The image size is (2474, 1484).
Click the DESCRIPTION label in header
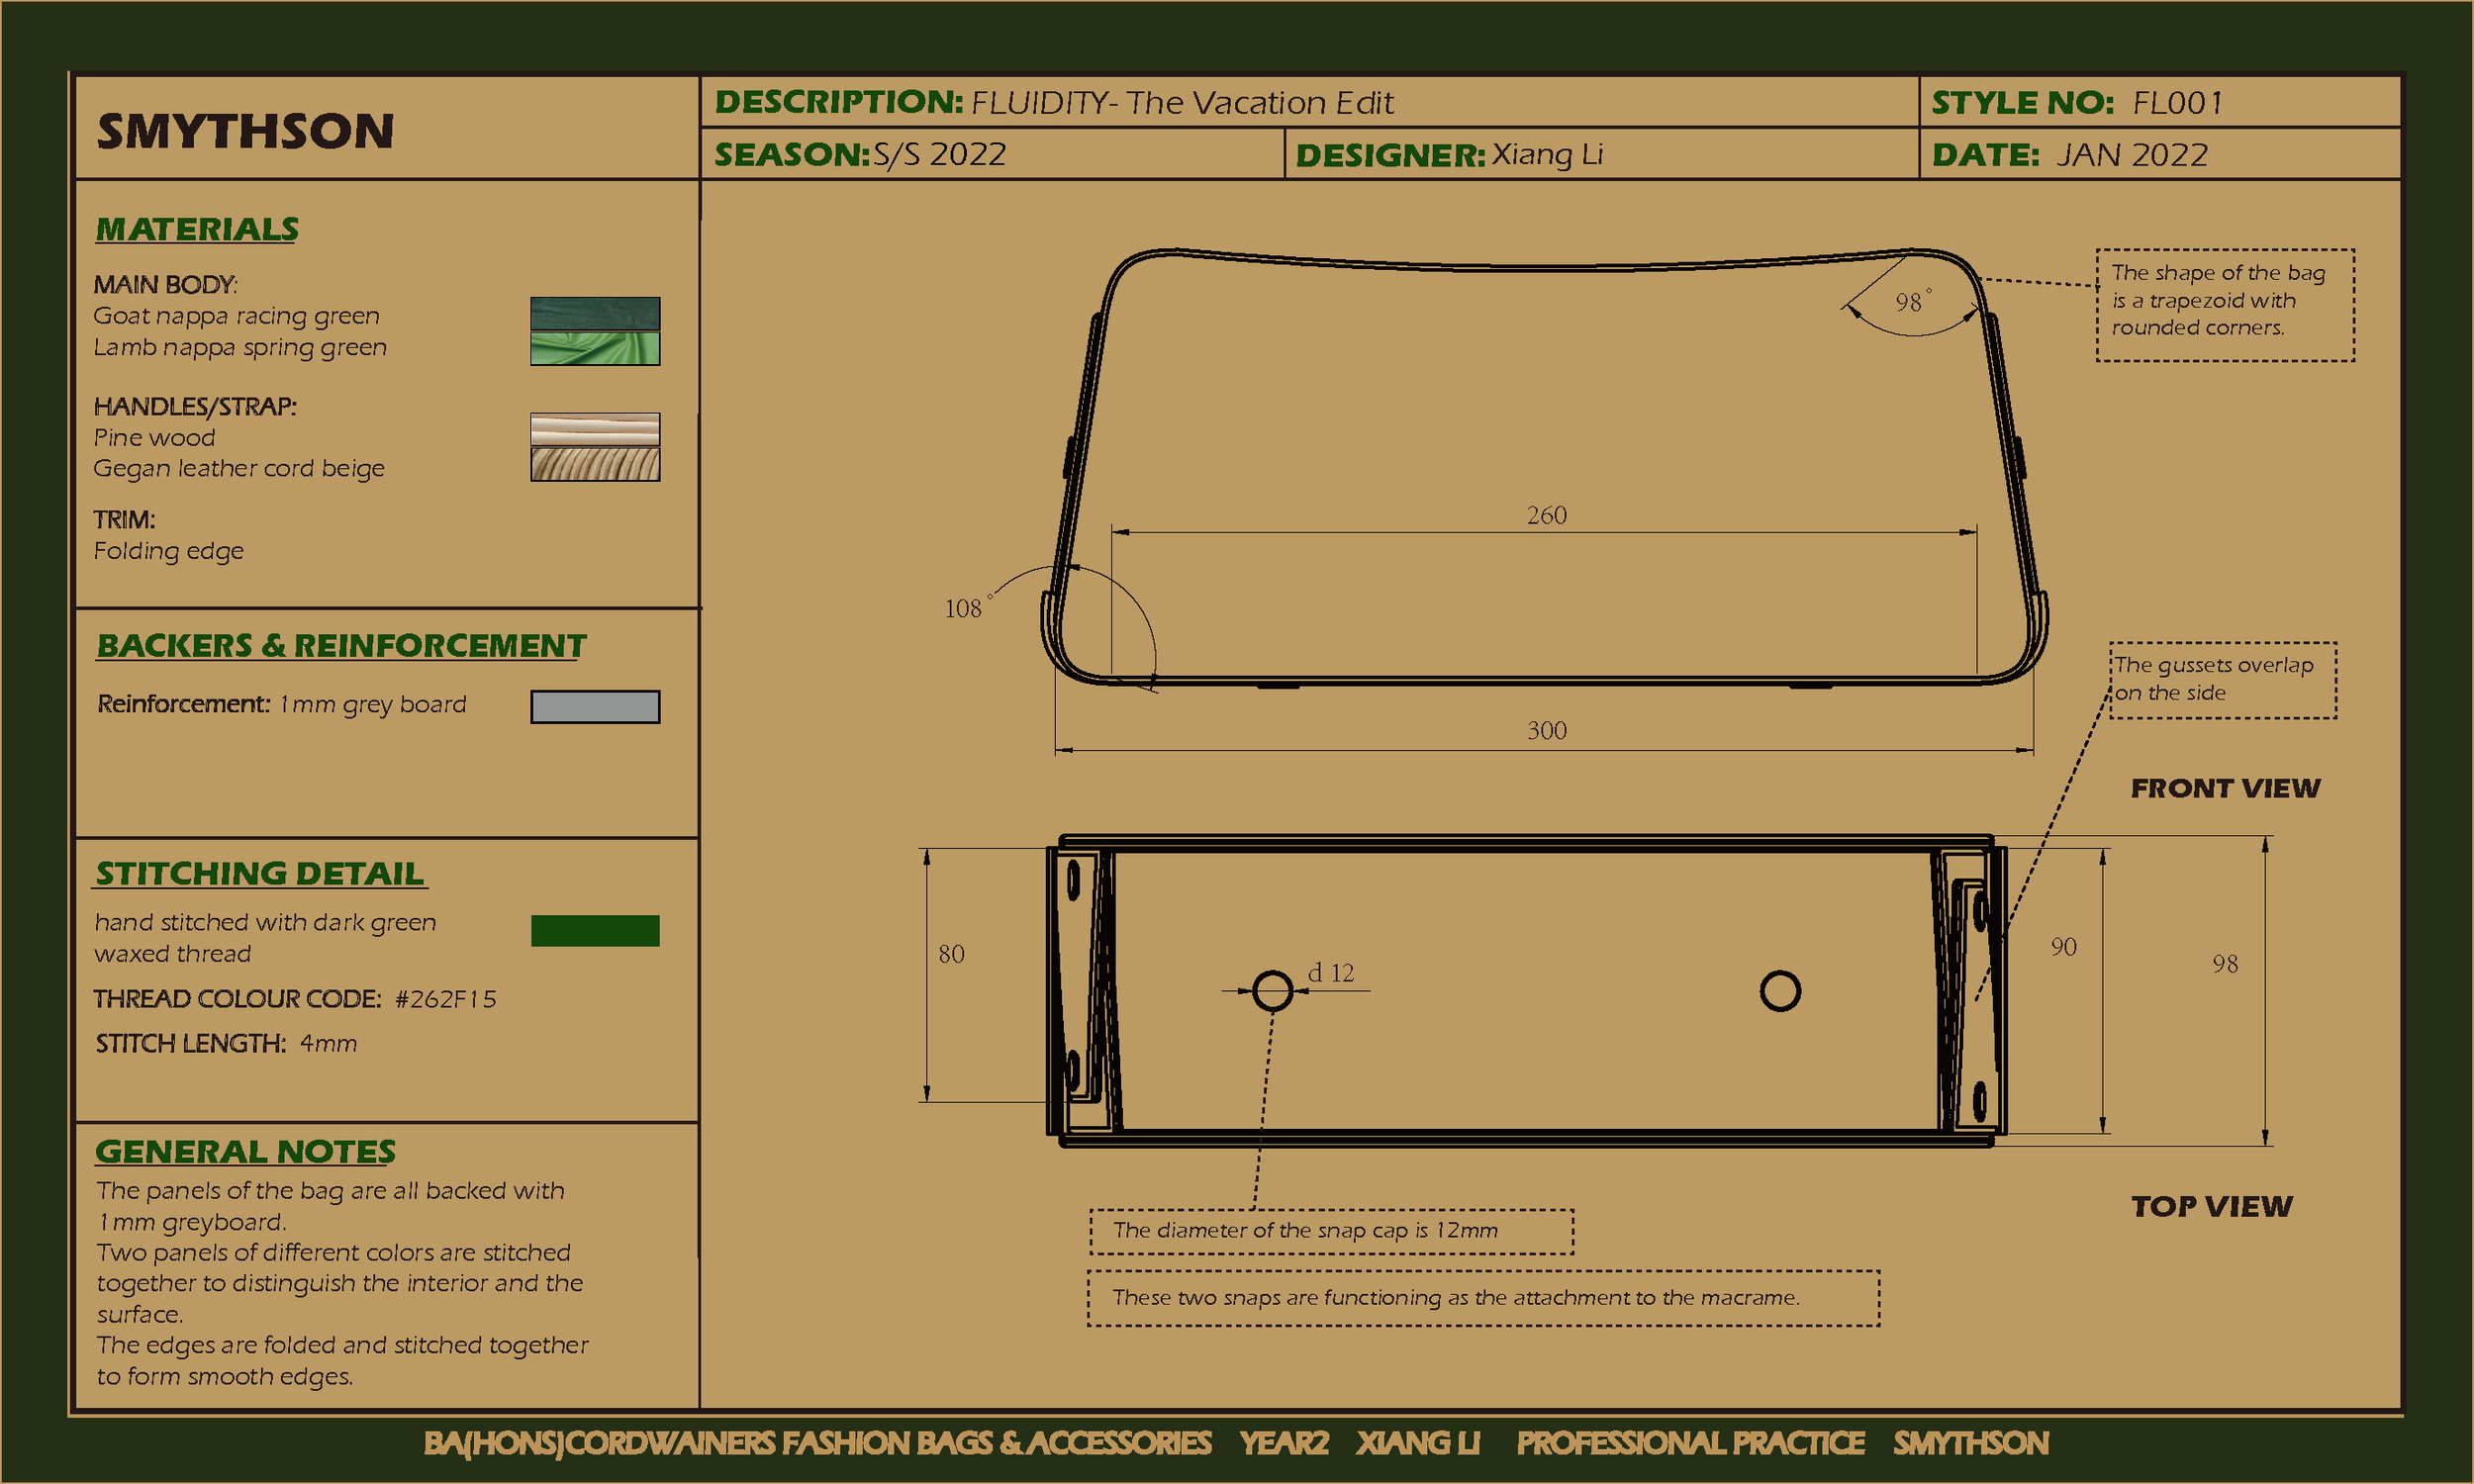(x=839, y=102)
